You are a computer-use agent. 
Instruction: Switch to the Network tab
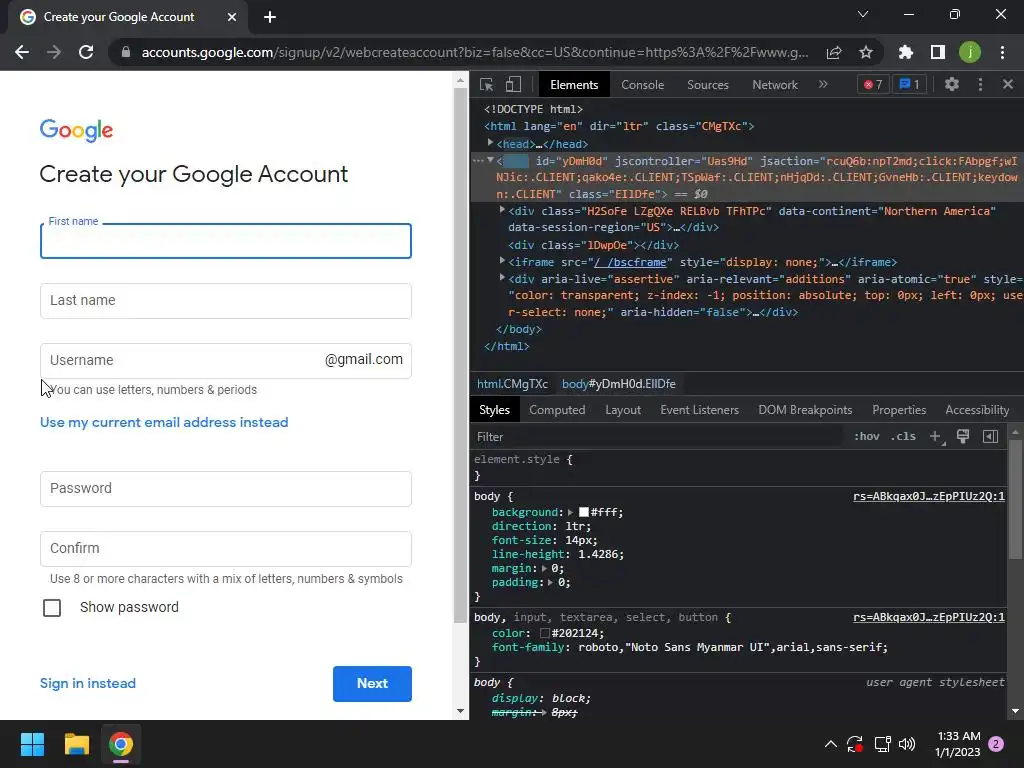tap(775, 84)
